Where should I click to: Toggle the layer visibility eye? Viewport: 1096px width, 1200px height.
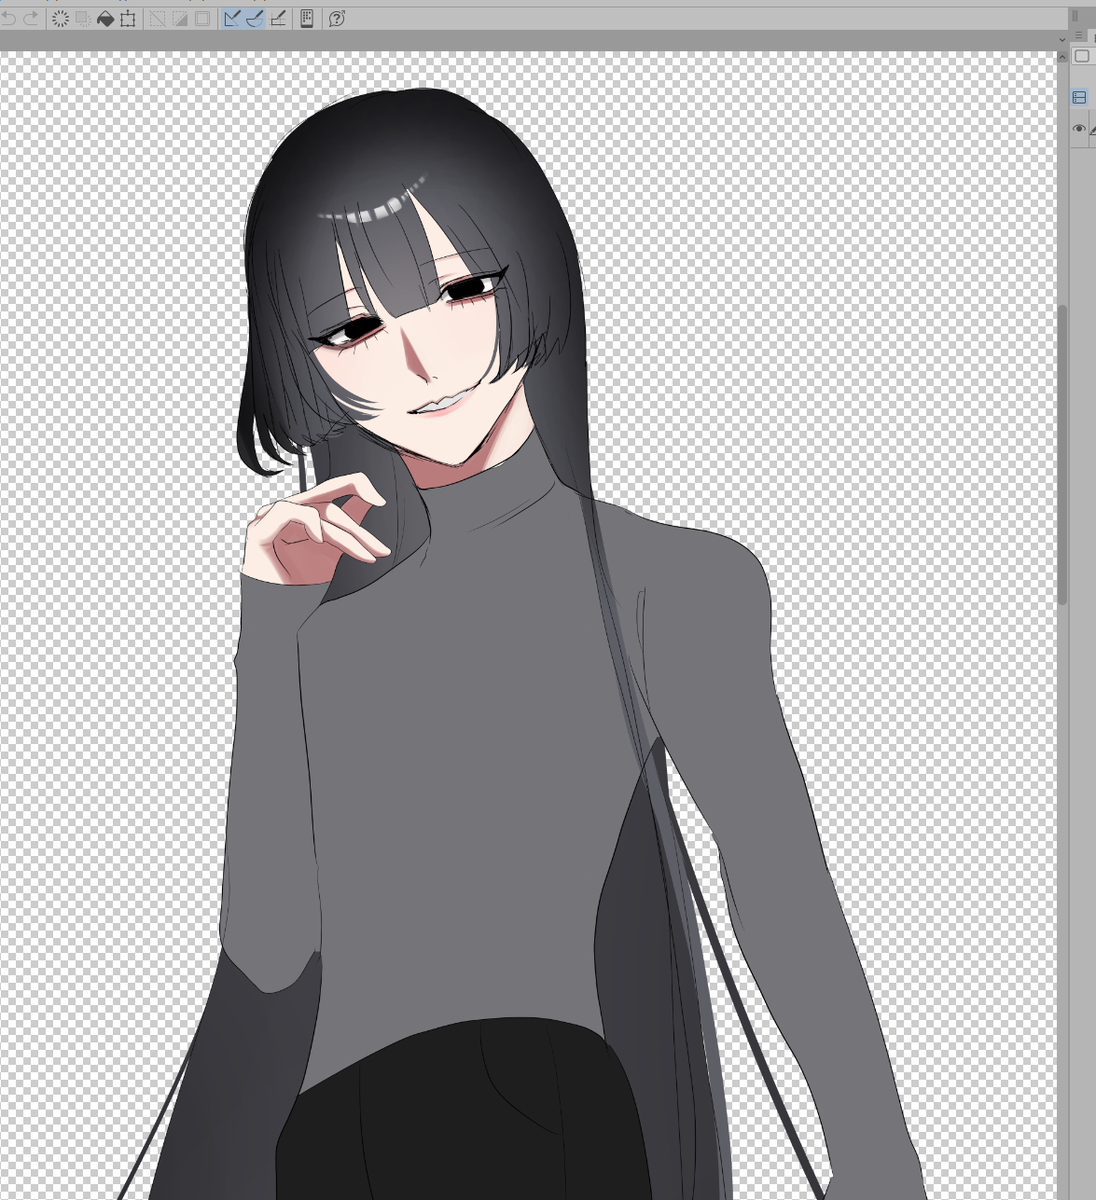(x=1079, y=128)
